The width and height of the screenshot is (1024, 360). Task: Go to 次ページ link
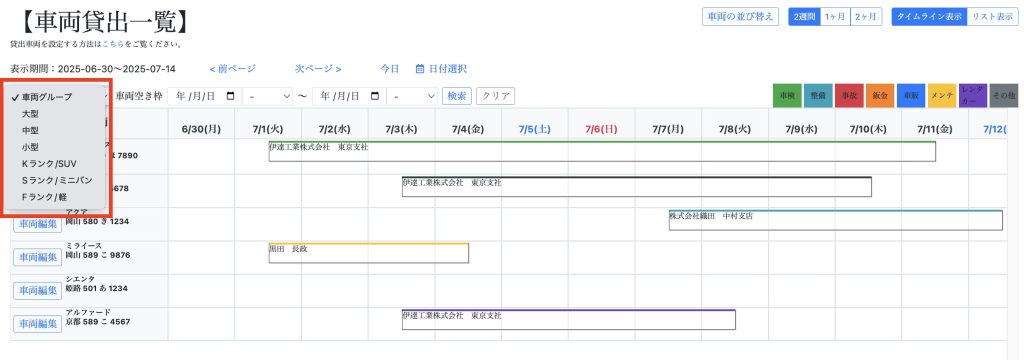click(x=318, y=69)
